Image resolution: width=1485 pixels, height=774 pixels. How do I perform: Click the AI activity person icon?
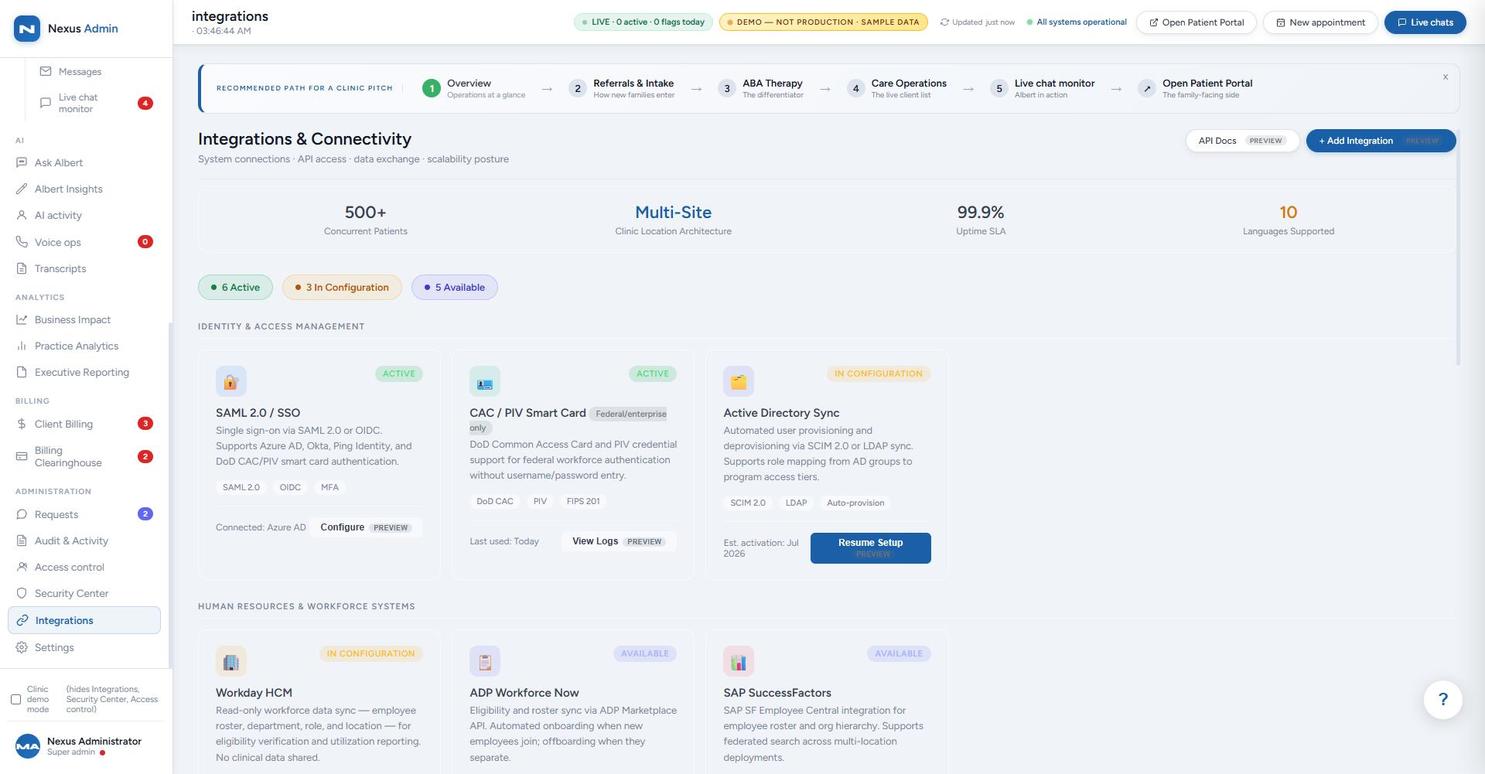[22, 215]
